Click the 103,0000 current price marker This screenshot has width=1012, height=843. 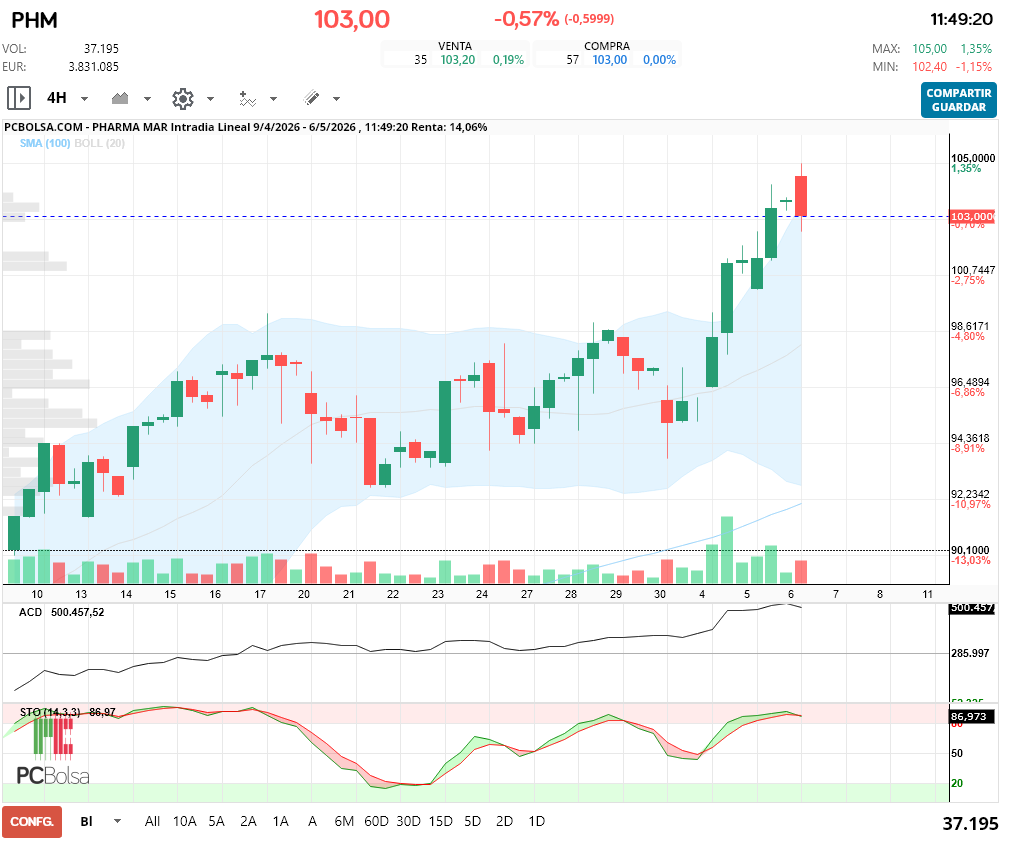click(972, 217)
